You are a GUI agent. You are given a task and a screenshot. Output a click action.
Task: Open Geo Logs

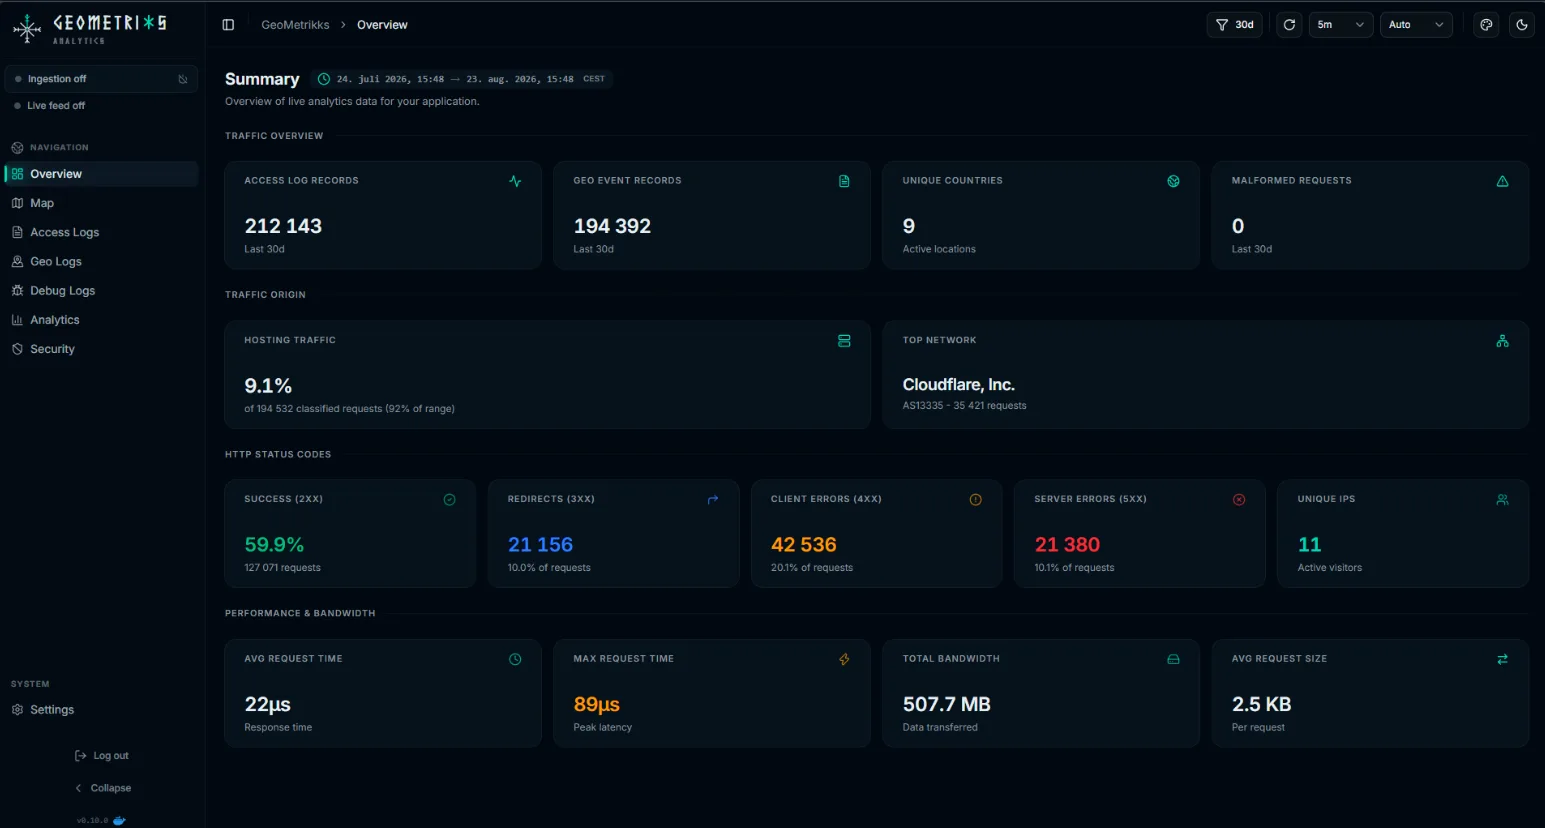click(x=101, y=261)
